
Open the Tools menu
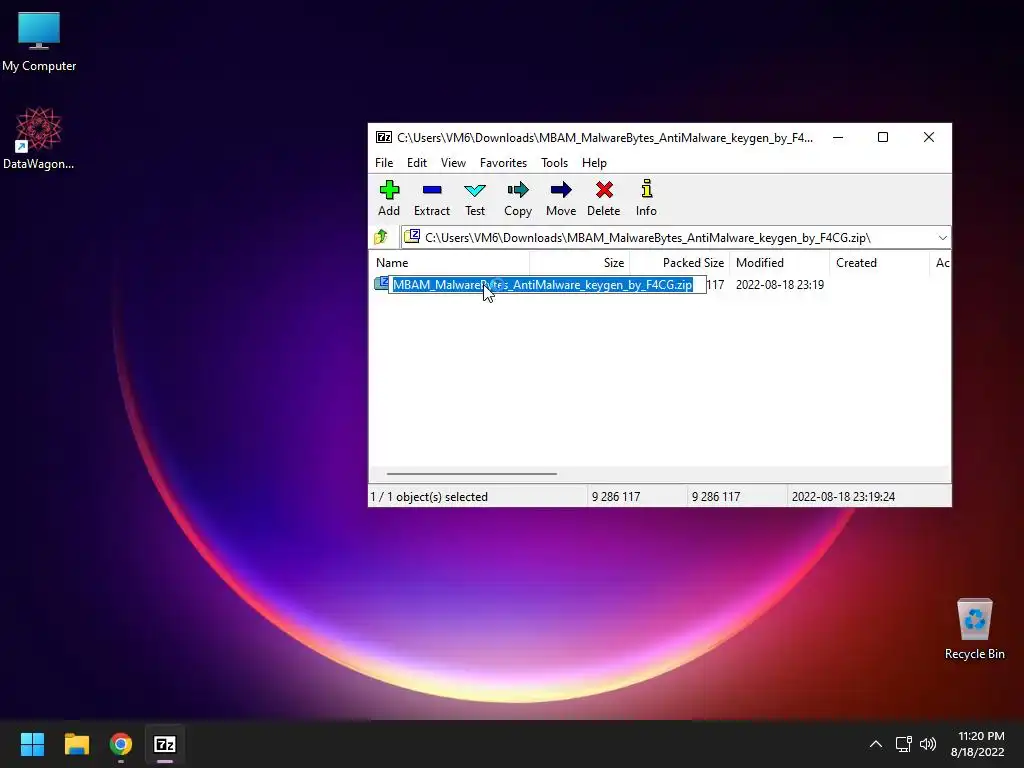pyautogui.click(x=554, y=163)
